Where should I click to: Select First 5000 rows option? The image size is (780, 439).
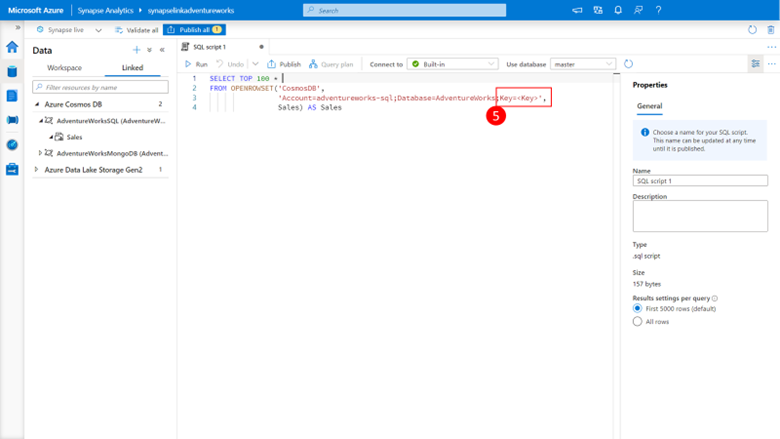pos(637,308)
